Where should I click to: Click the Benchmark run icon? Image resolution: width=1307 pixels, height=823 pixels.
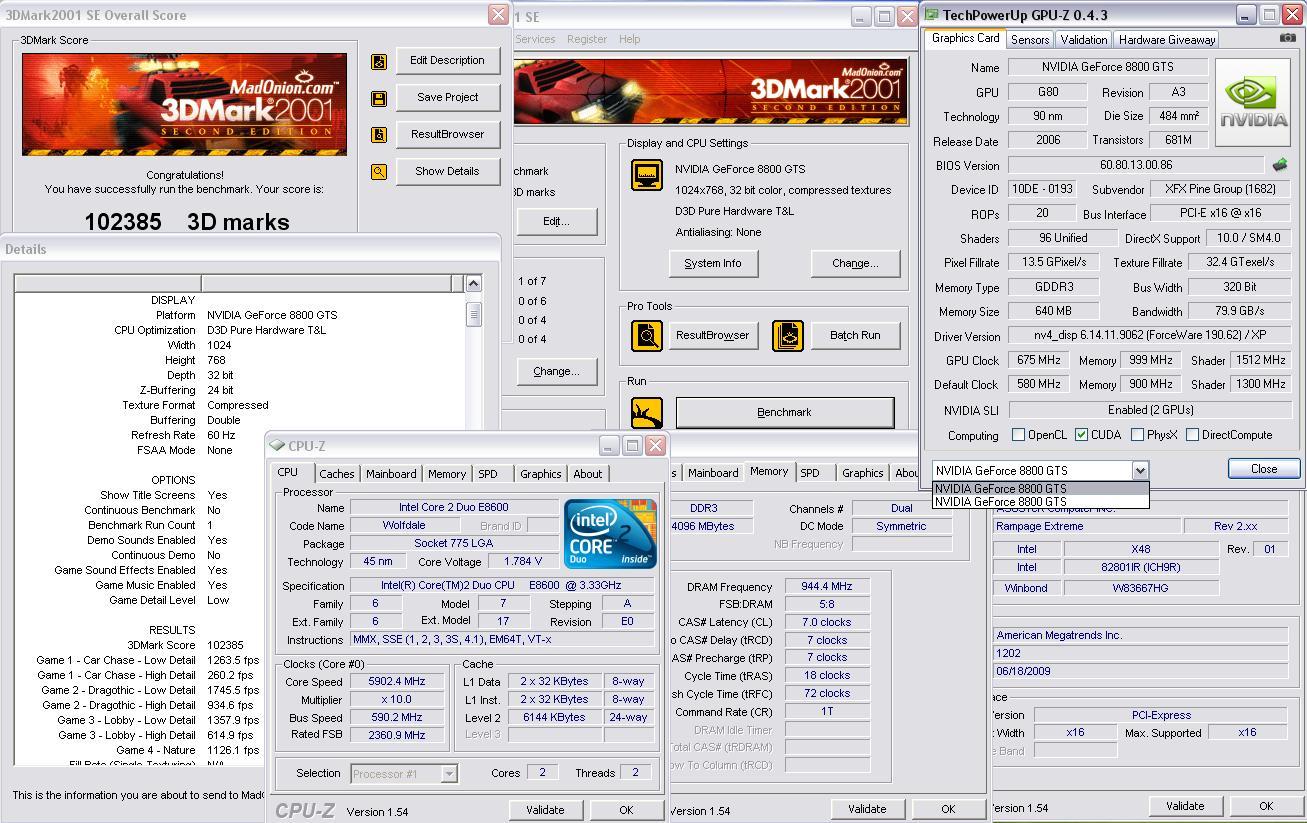click(647, 412)
